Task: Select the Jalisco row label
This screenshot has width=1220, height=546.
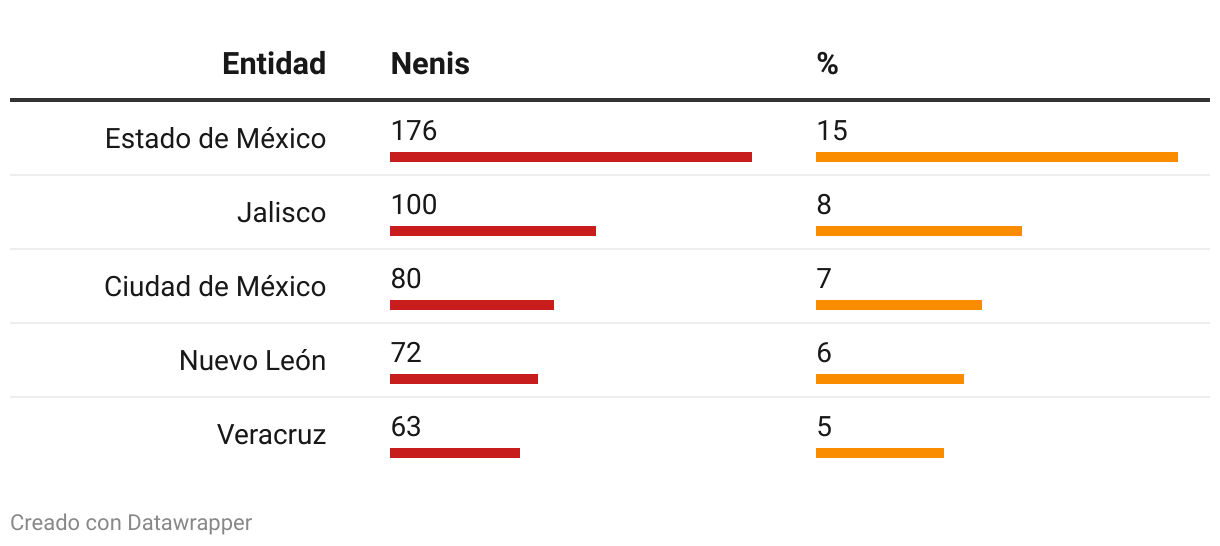Action: [282, 212]
